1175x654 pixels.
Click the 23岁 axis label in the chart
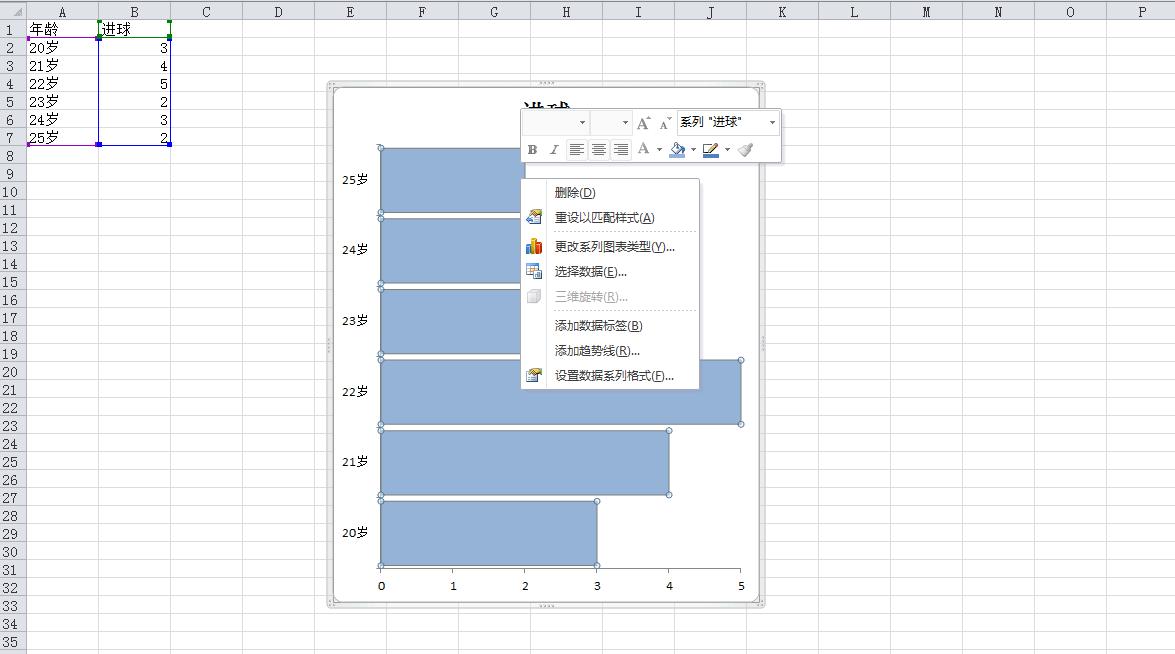[355, 321]
